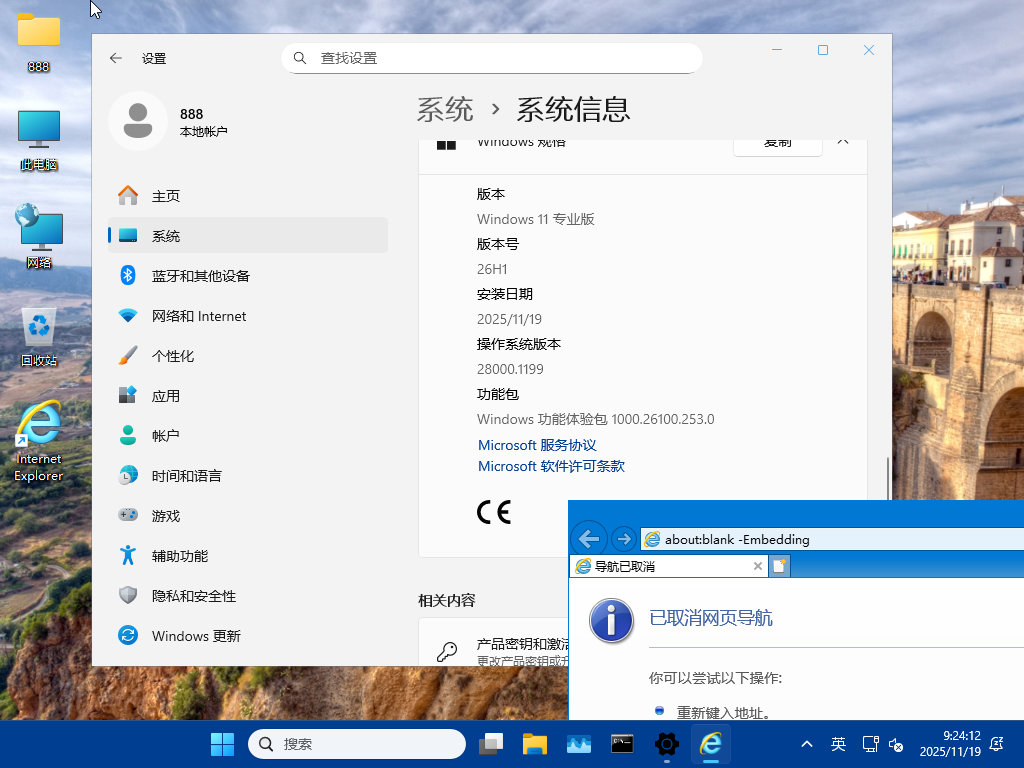Open Microsoft 软件许可条款 link
1024x768 pixels.
click(551, 466)
